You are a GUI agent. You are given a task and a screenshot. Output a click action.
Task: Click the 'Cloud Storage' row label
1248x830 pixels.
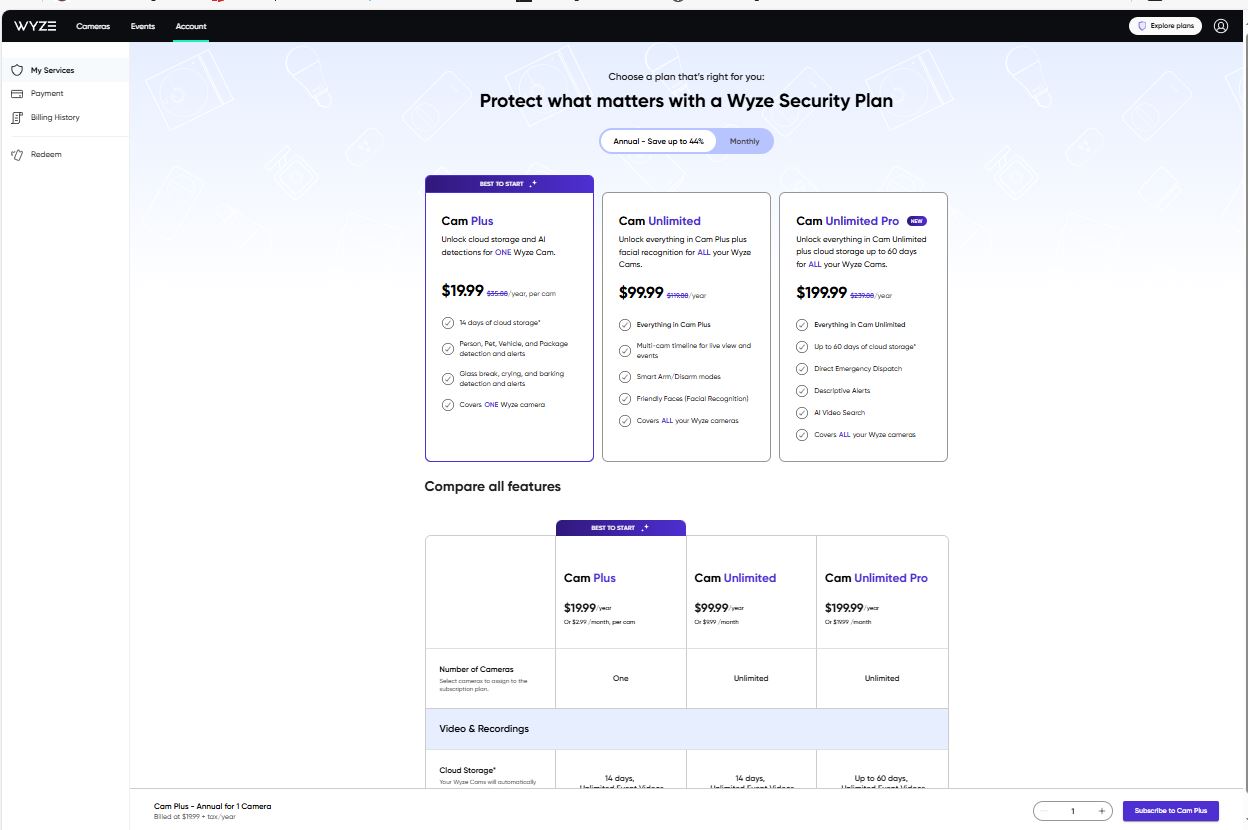point(468,771)
